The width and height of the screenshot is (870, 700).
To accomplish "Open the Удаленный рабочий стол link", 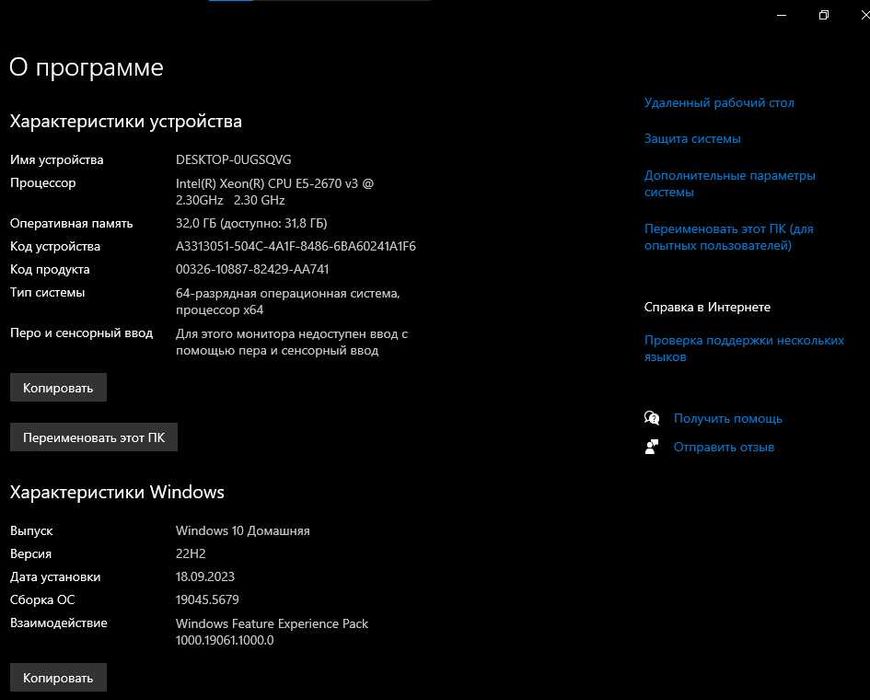I will tap(719, 103).
